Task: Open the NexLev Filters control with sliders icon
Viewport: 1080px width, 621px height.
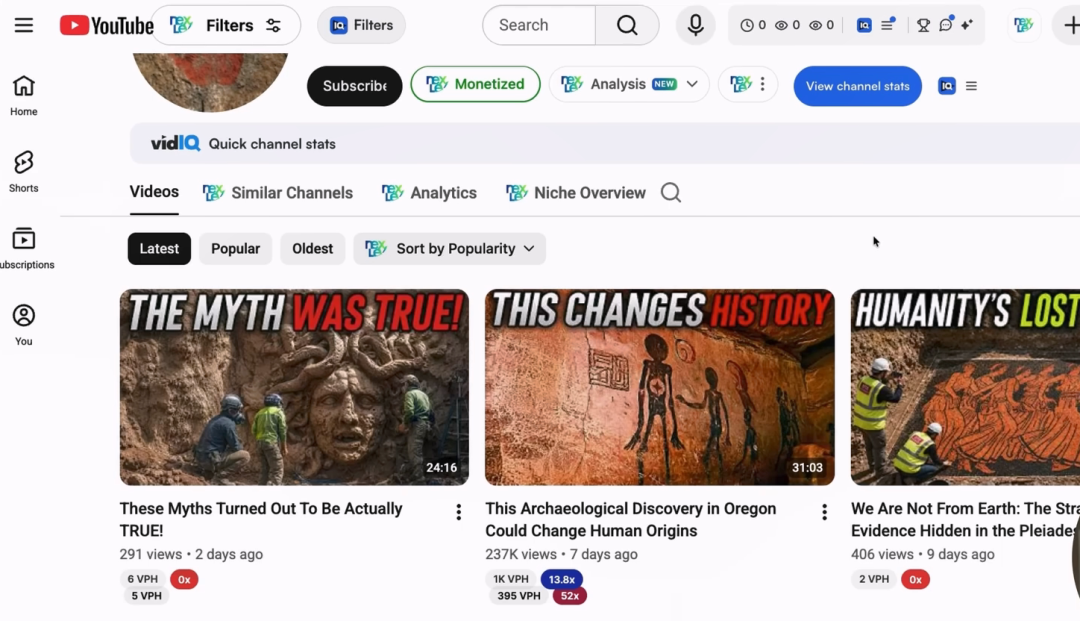Action: coord(226,25)
